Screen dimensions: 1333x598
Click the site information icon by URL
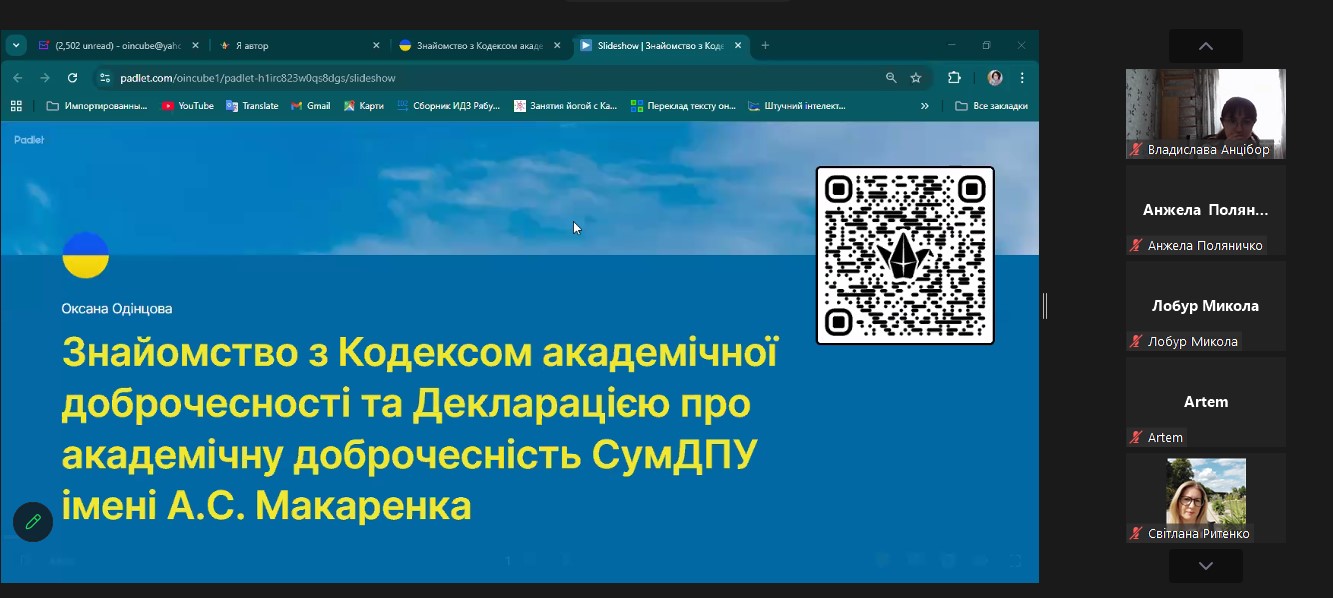click(105, 78)
